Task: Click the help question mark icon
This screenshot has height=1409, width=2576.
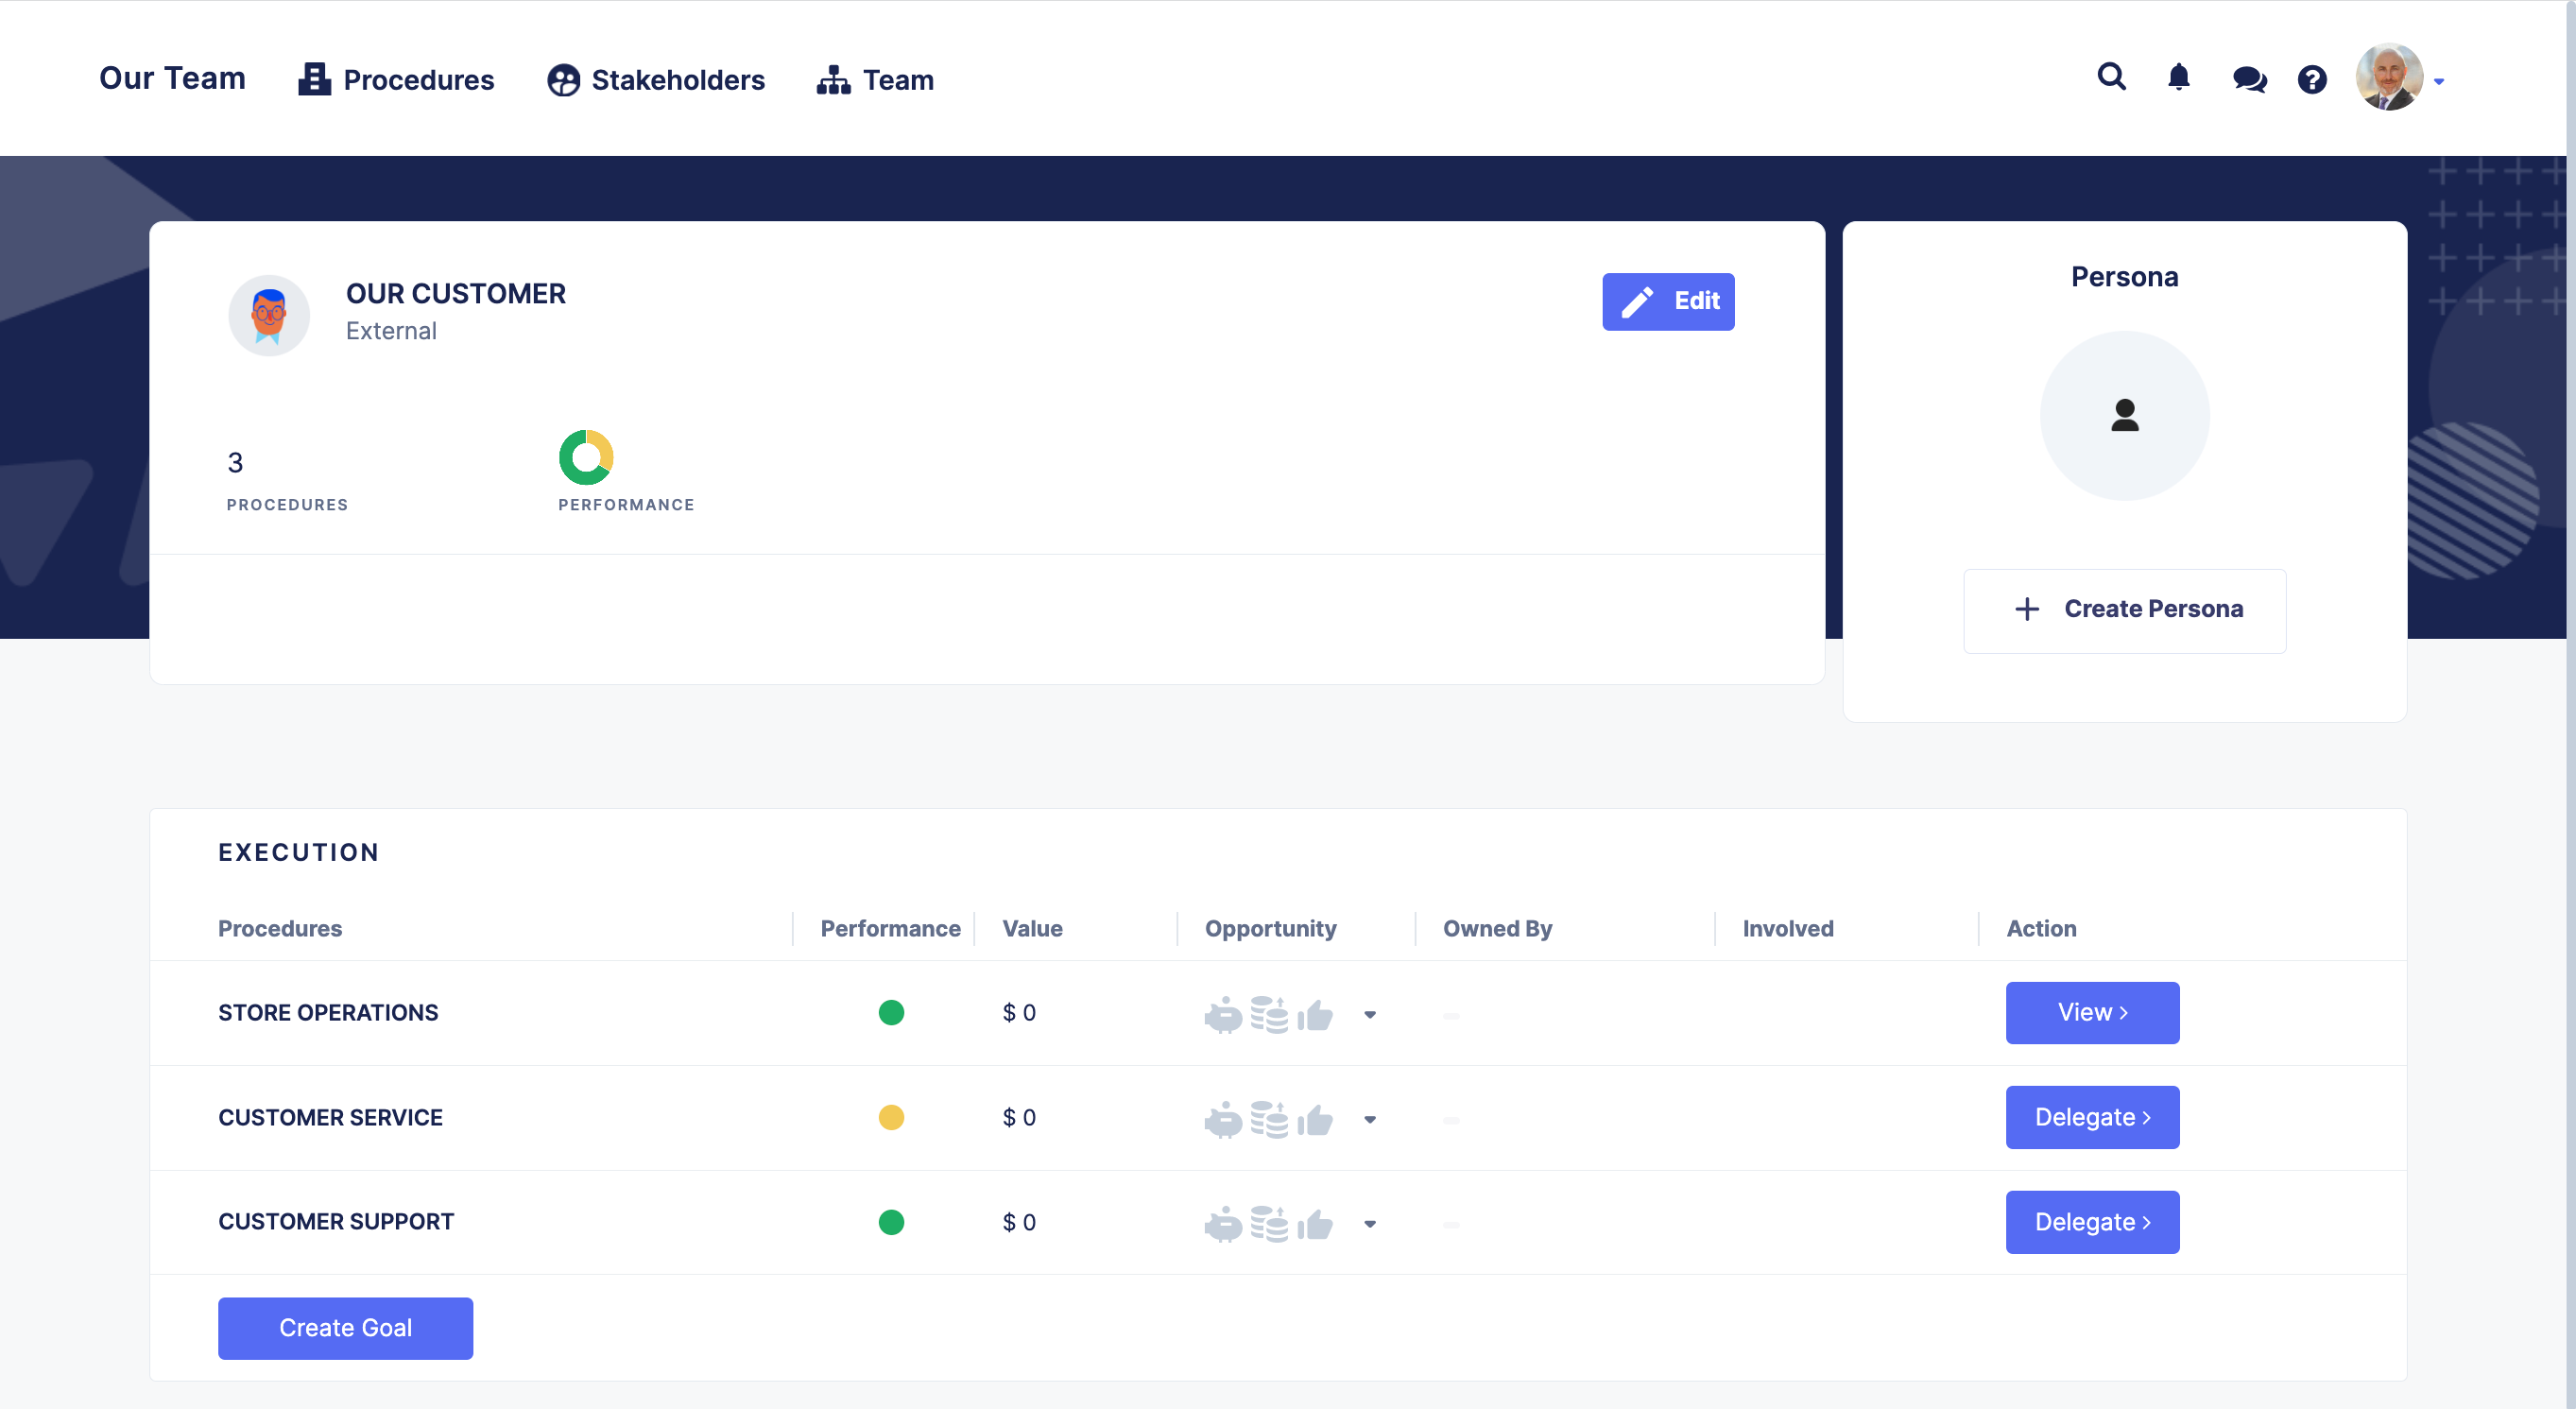Action: pos(2311,79)
